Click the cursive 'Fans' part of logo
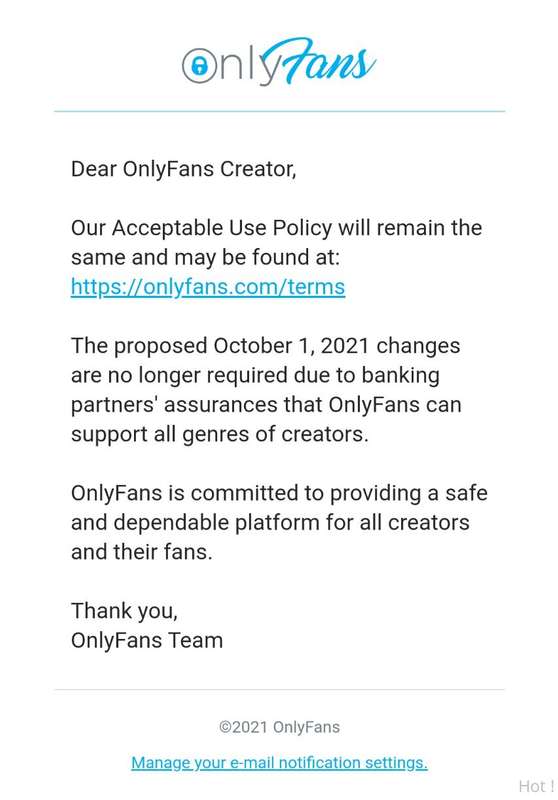This screenshot has width=558, height=800. [322, 61]
